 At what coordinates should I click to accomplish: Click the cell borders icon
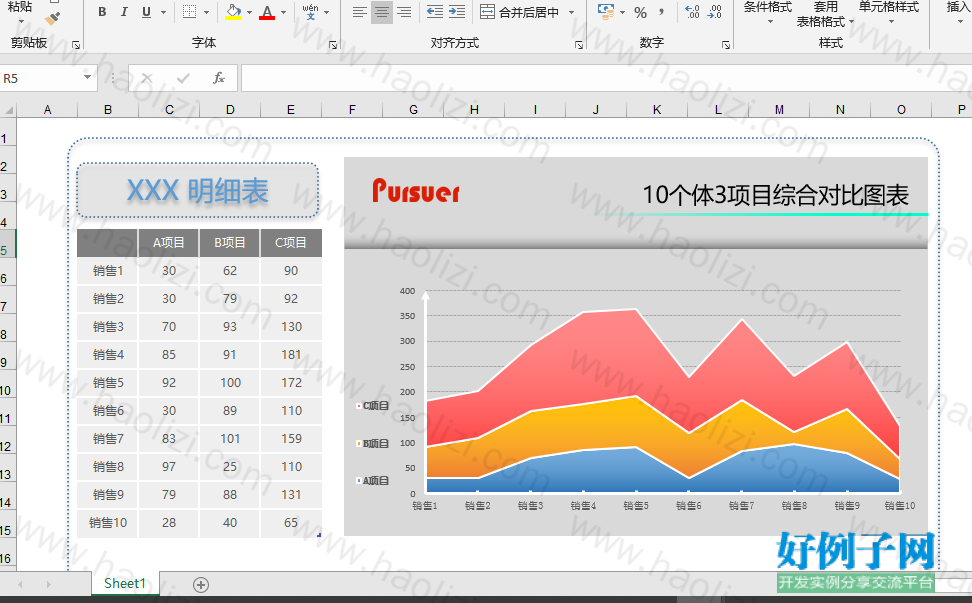coord(190,12)
